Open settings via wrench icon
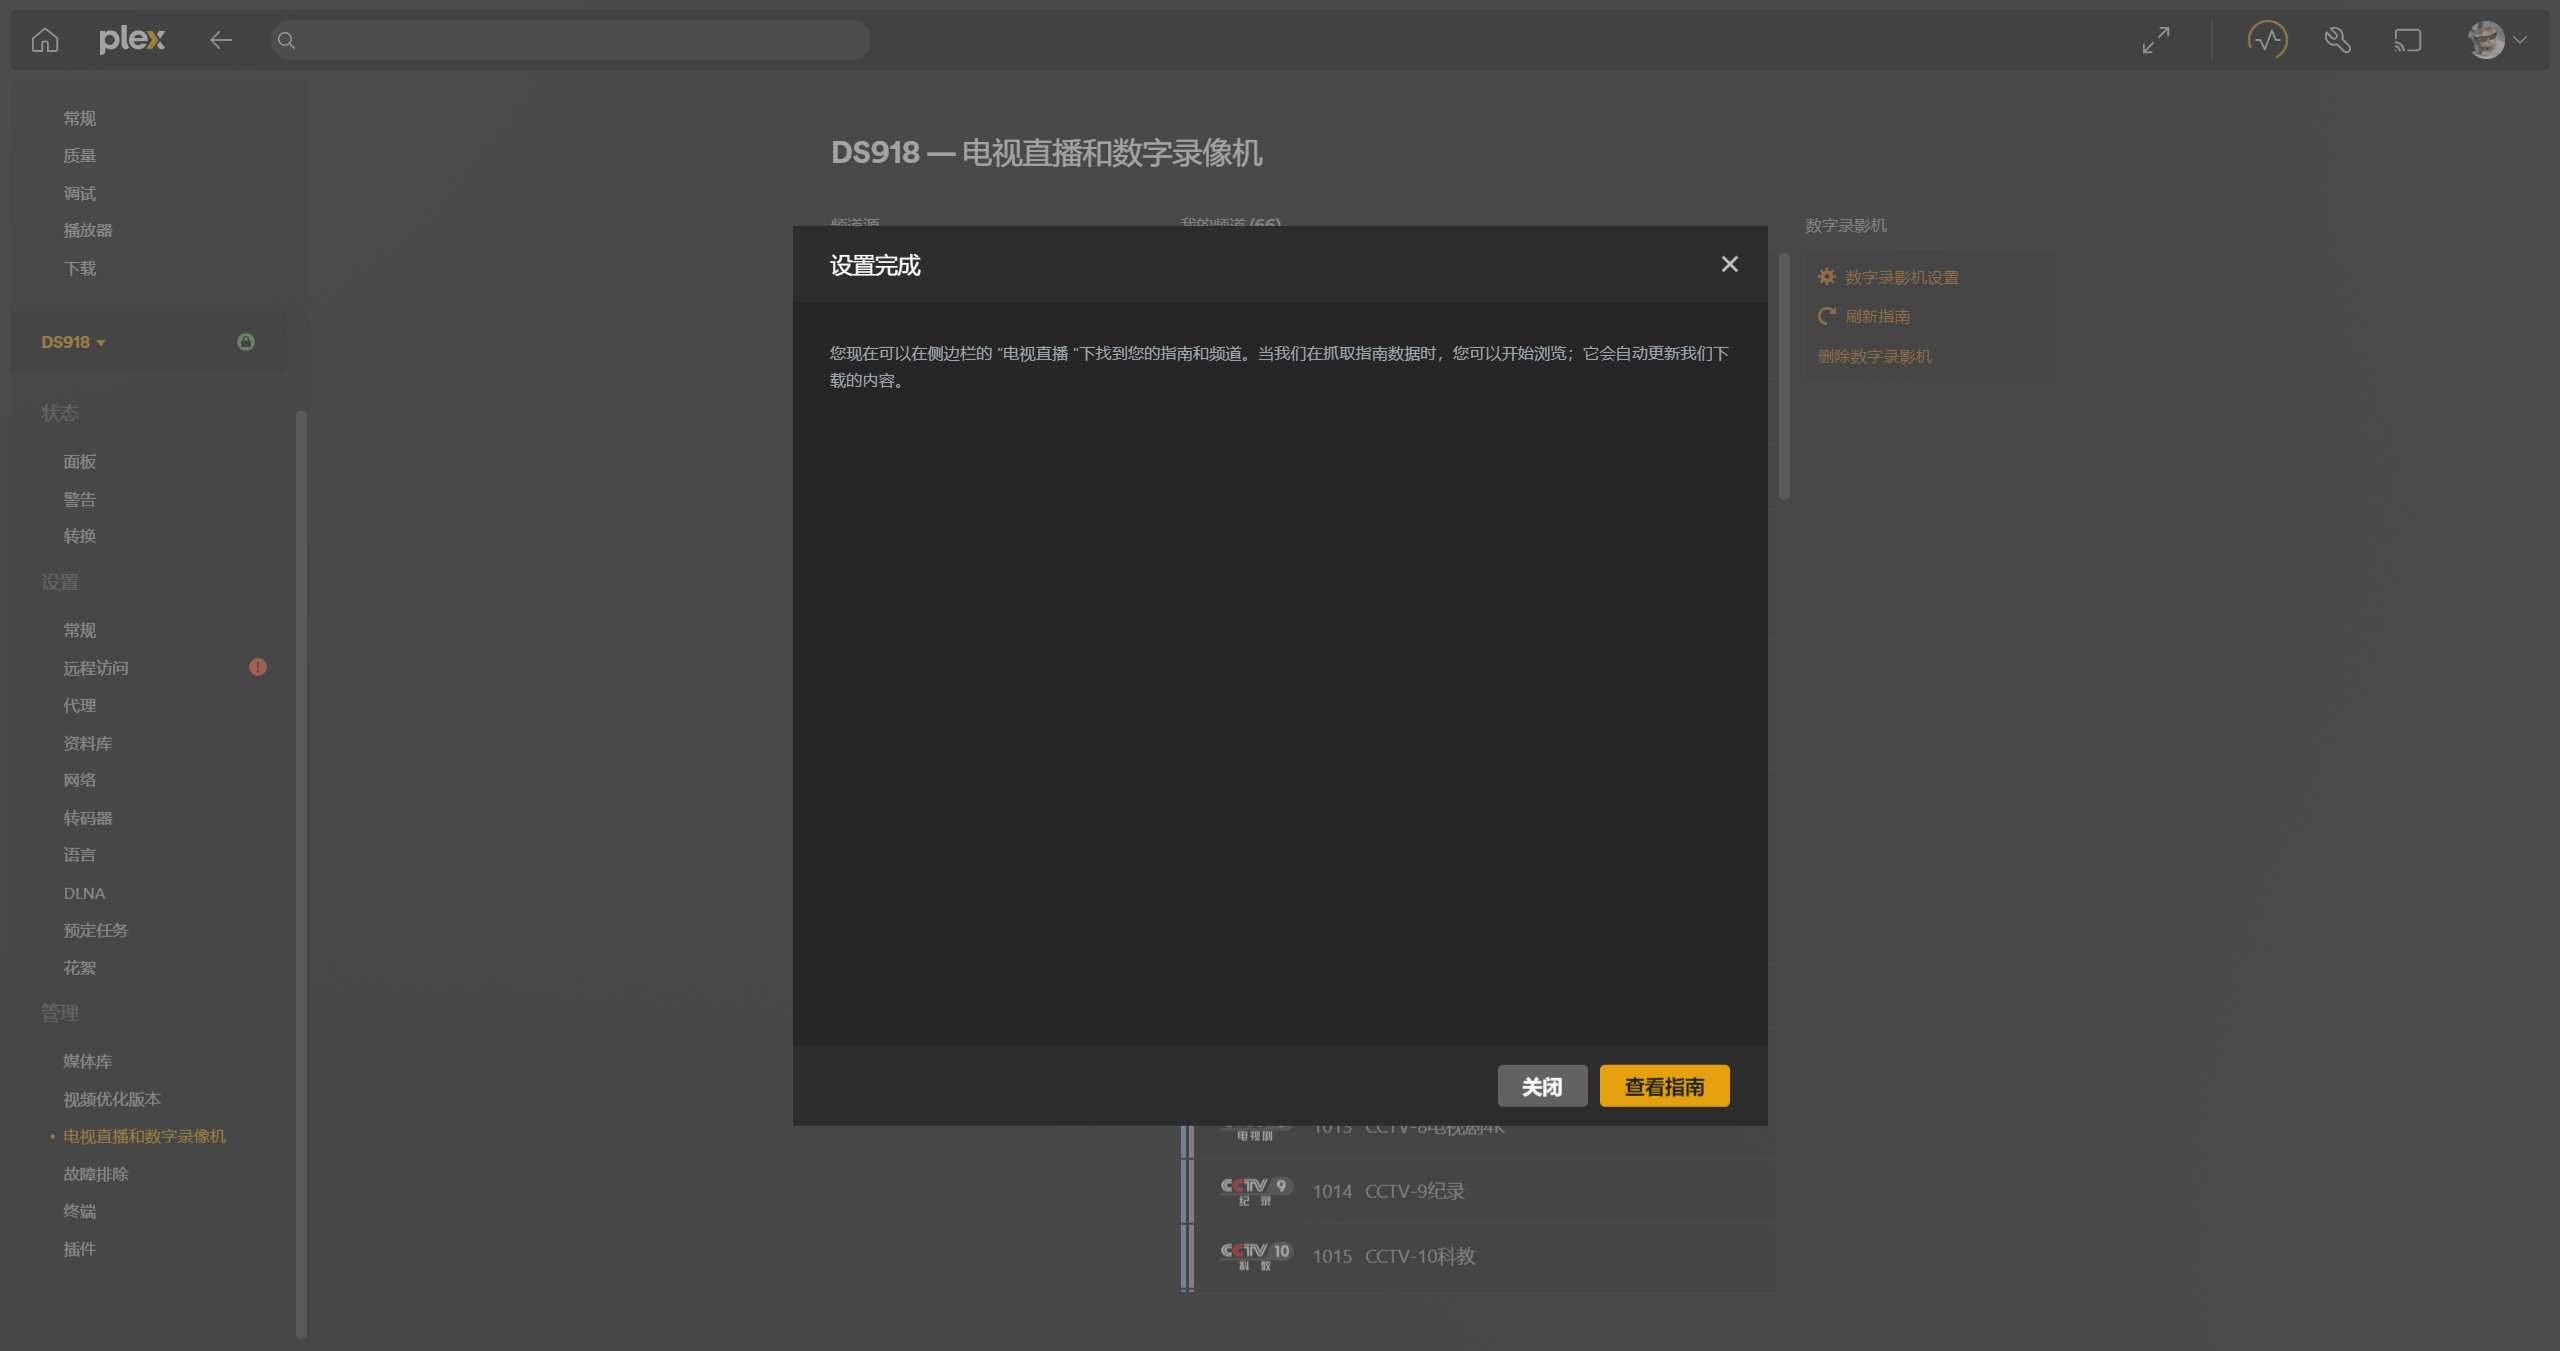Viewport: 2560px width, 1351px height. [2337, 40]
